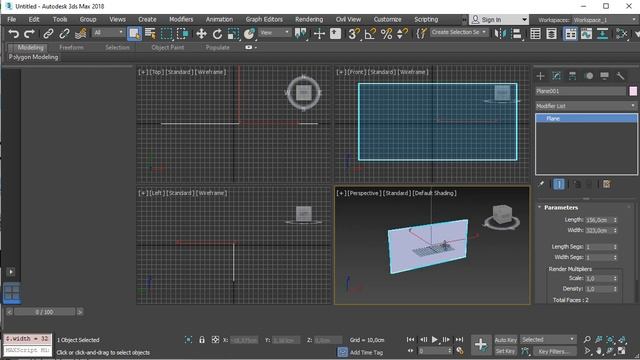Viewport: 640px width, 360px height.
Task: Click the Mirror tool icon
Action: click(500, 33)
